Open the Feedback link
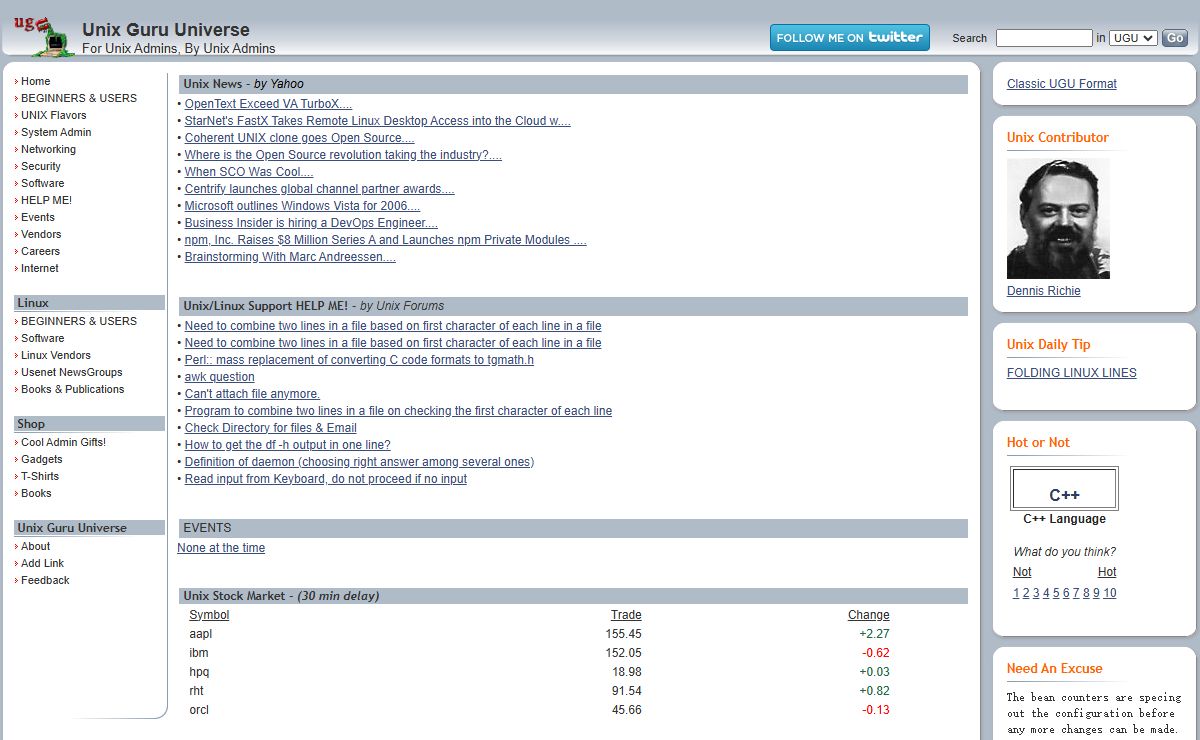 tap(45, 580)
